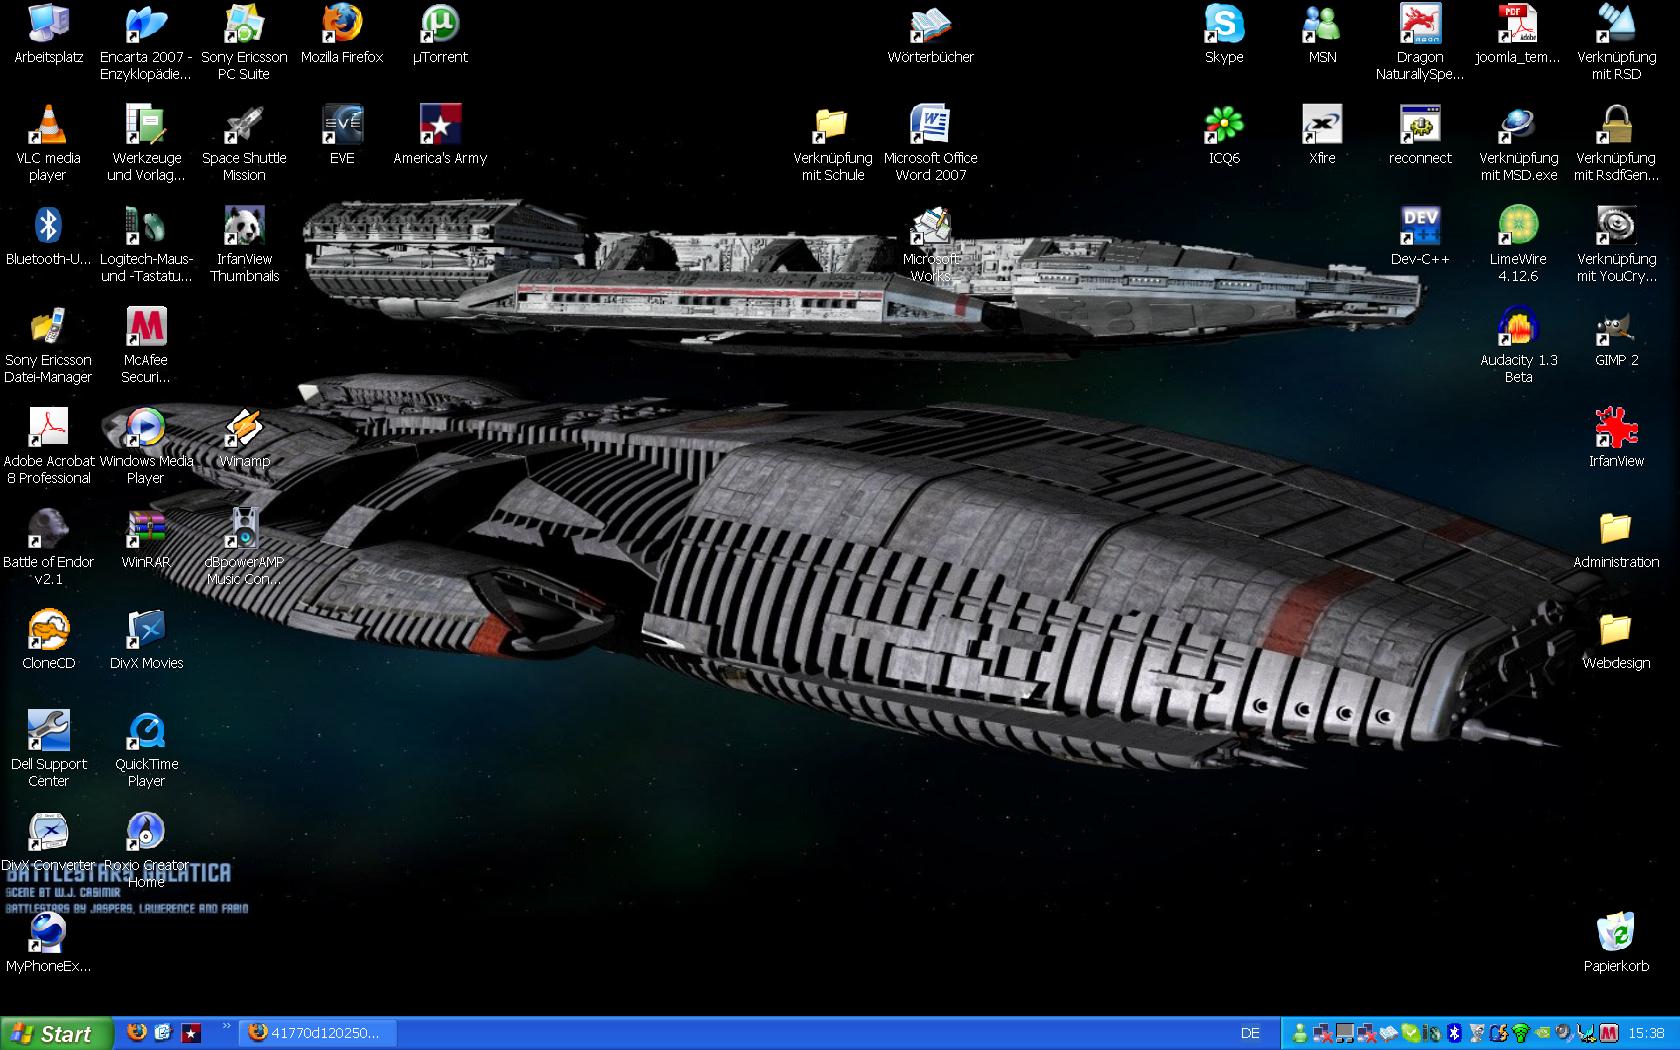Switch to the 41770d120250 Firefox taskbar window
Screen dimensions: 1680x1050
tap(318, 1033)
